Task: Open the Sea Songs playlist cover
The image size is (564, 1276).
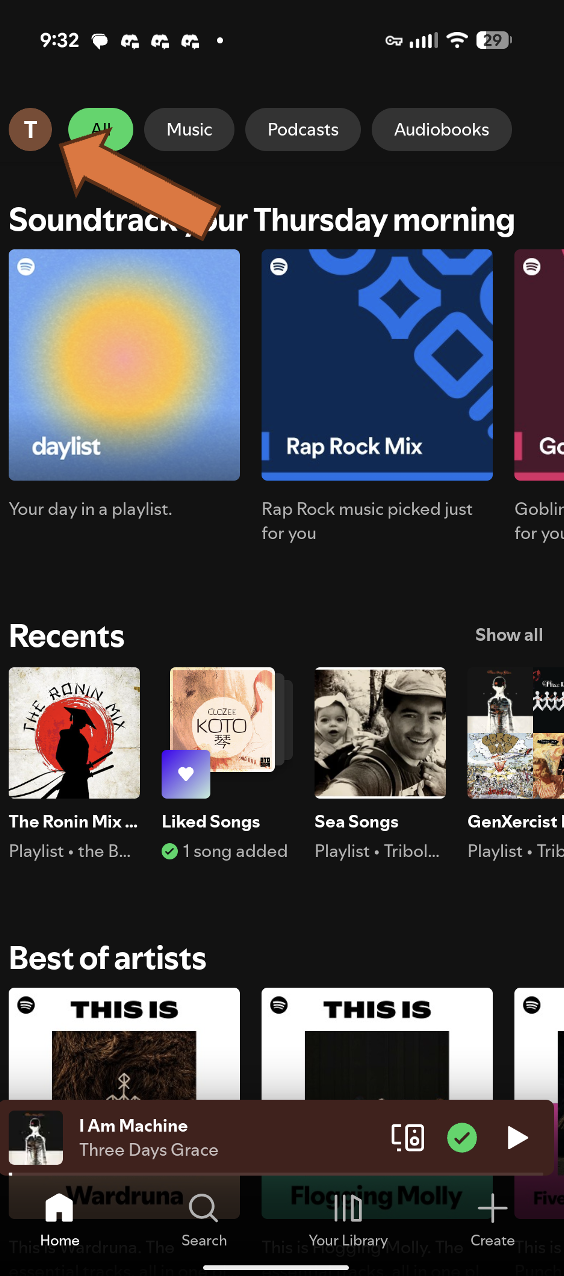Action: click(x=380, y=733)
